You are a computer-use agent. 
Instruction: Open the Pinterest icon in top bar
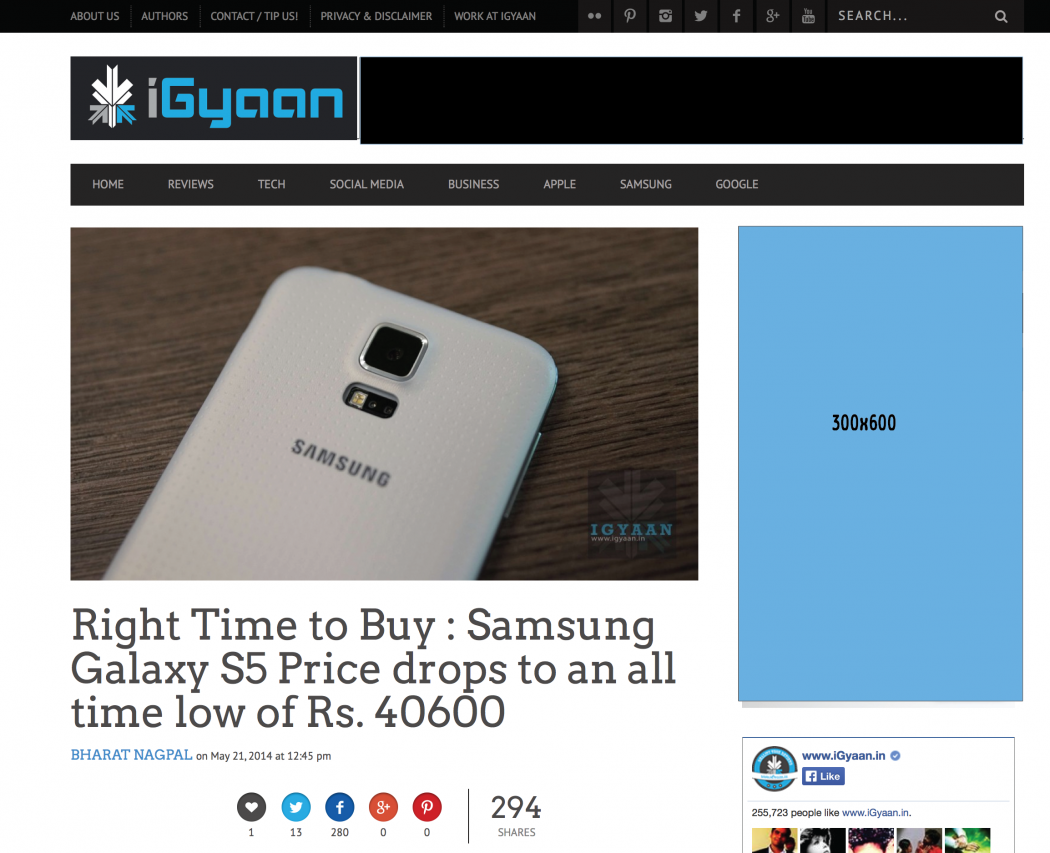629,16
